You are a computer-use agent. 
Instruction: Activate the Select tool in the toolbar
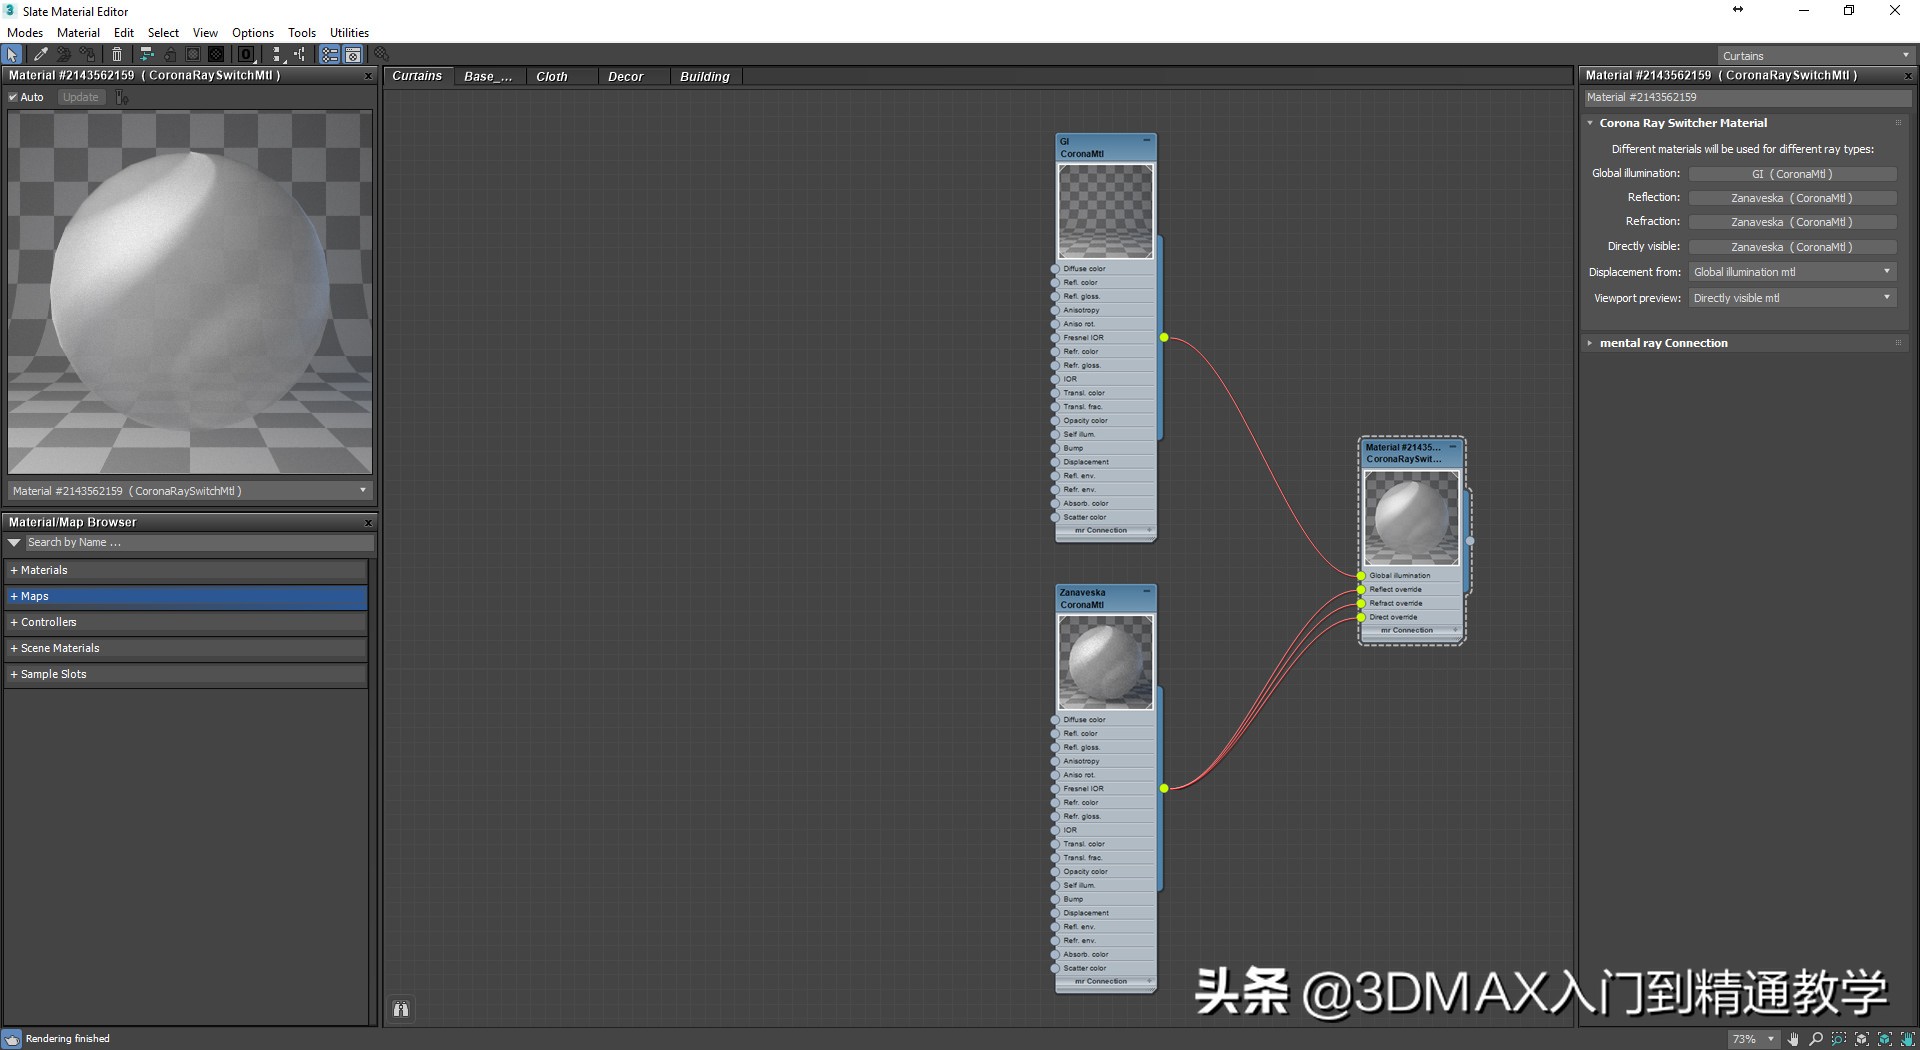pos(12,55)
